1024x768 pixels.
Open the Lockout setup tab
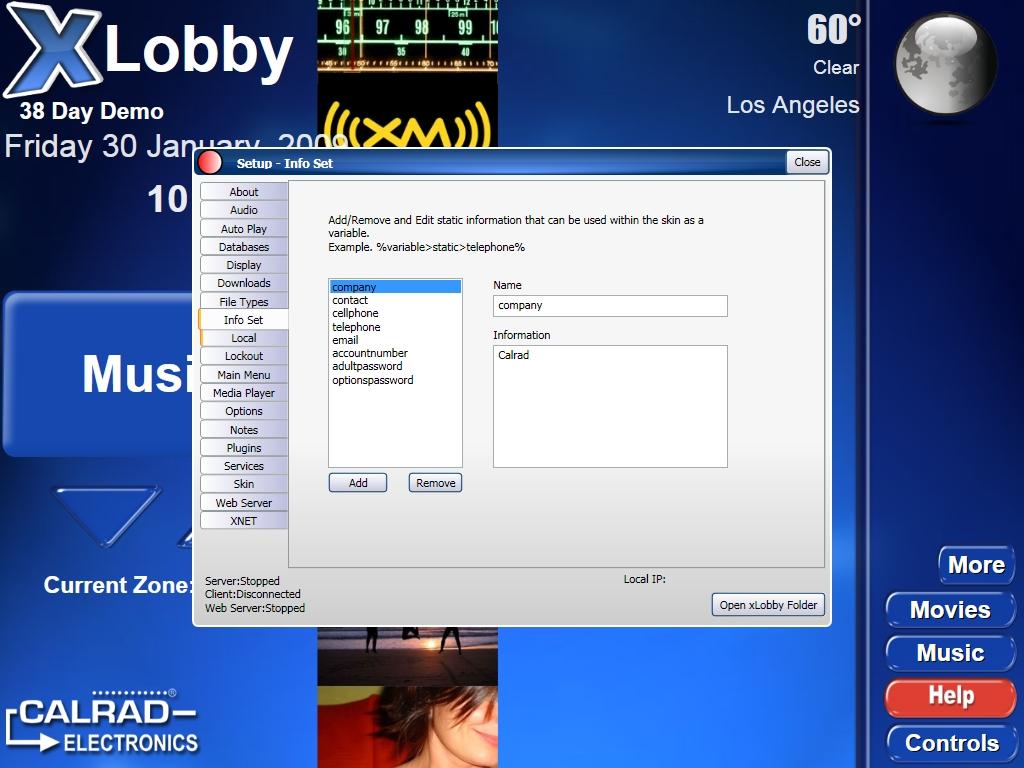[x=244, y=356]
